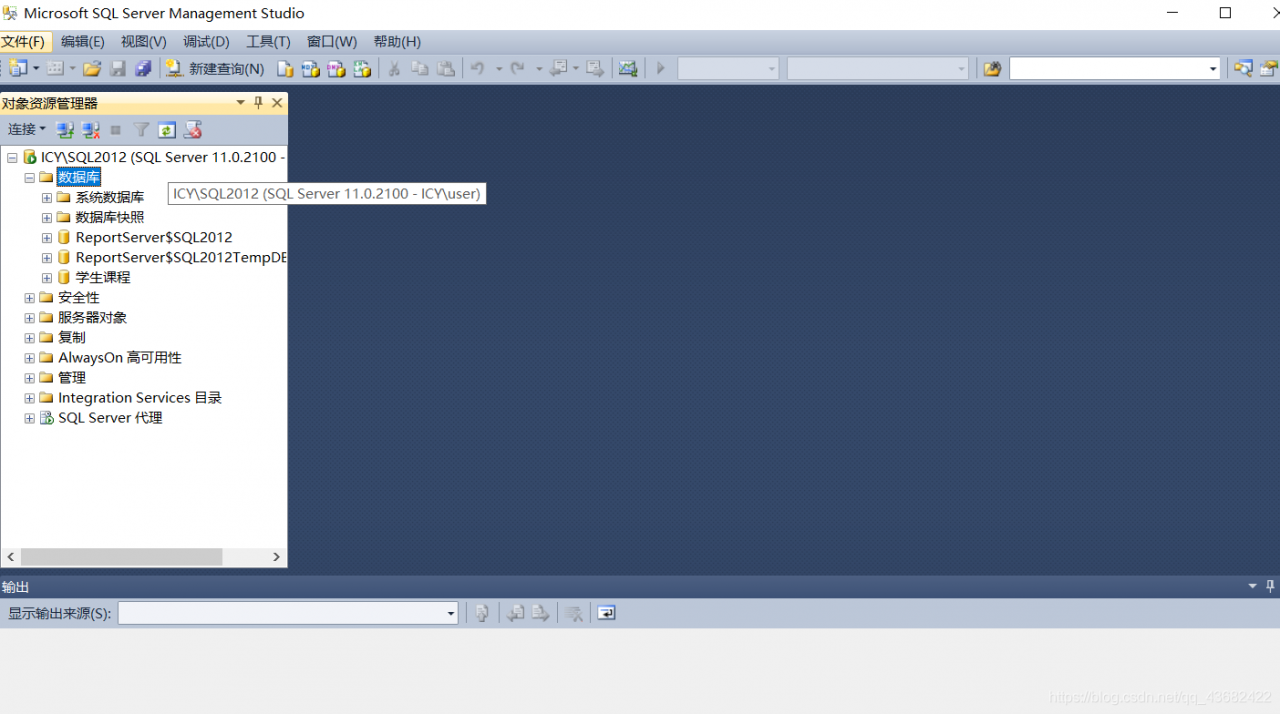Click the Navigate Backward icon
Image resolution: width=1280 pixels, height=714 pixels.
pyautogui.click(x=559, y=68)
